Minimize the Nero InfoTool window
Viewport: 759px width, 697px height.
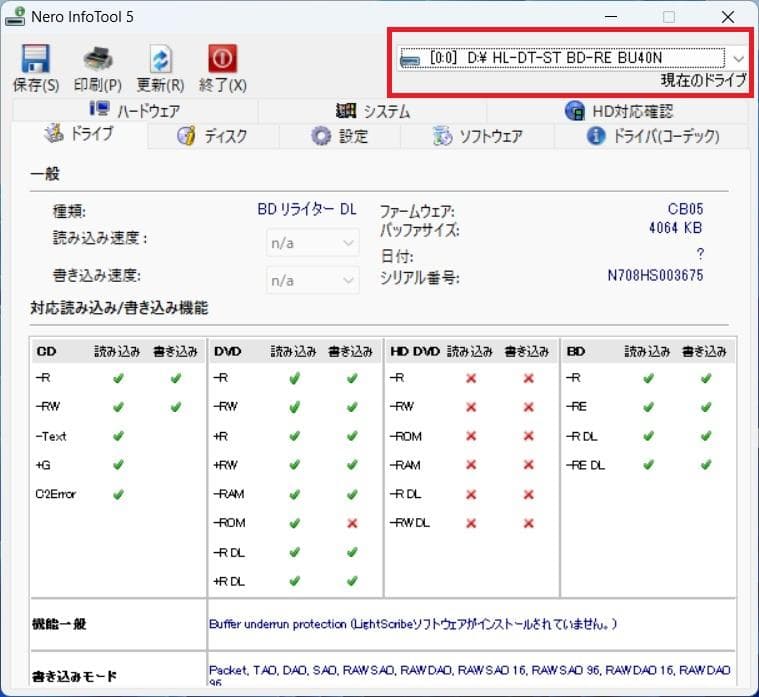611,17
